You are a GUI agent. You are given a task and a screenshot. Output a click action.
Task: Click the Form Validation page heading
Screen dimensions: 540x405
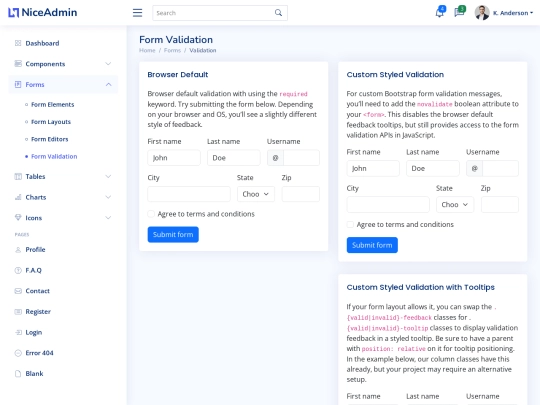point(176,40)
